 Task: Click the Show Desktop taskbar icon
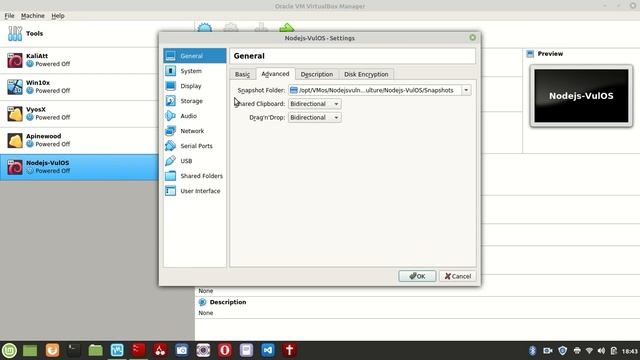coord(30,350)
